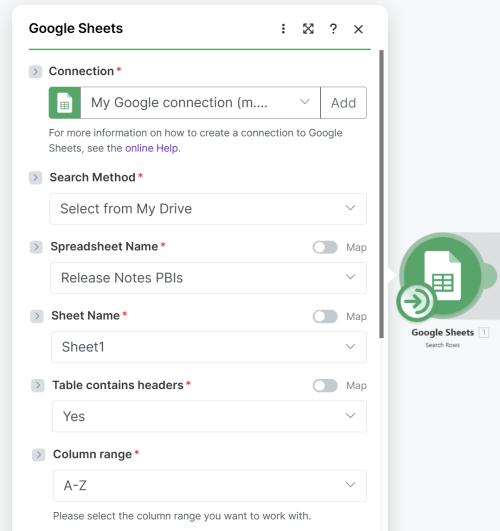500x531 pixels.
Task: Open the help question mark icon
Action: pyautogui.click(x=333, y=29)
